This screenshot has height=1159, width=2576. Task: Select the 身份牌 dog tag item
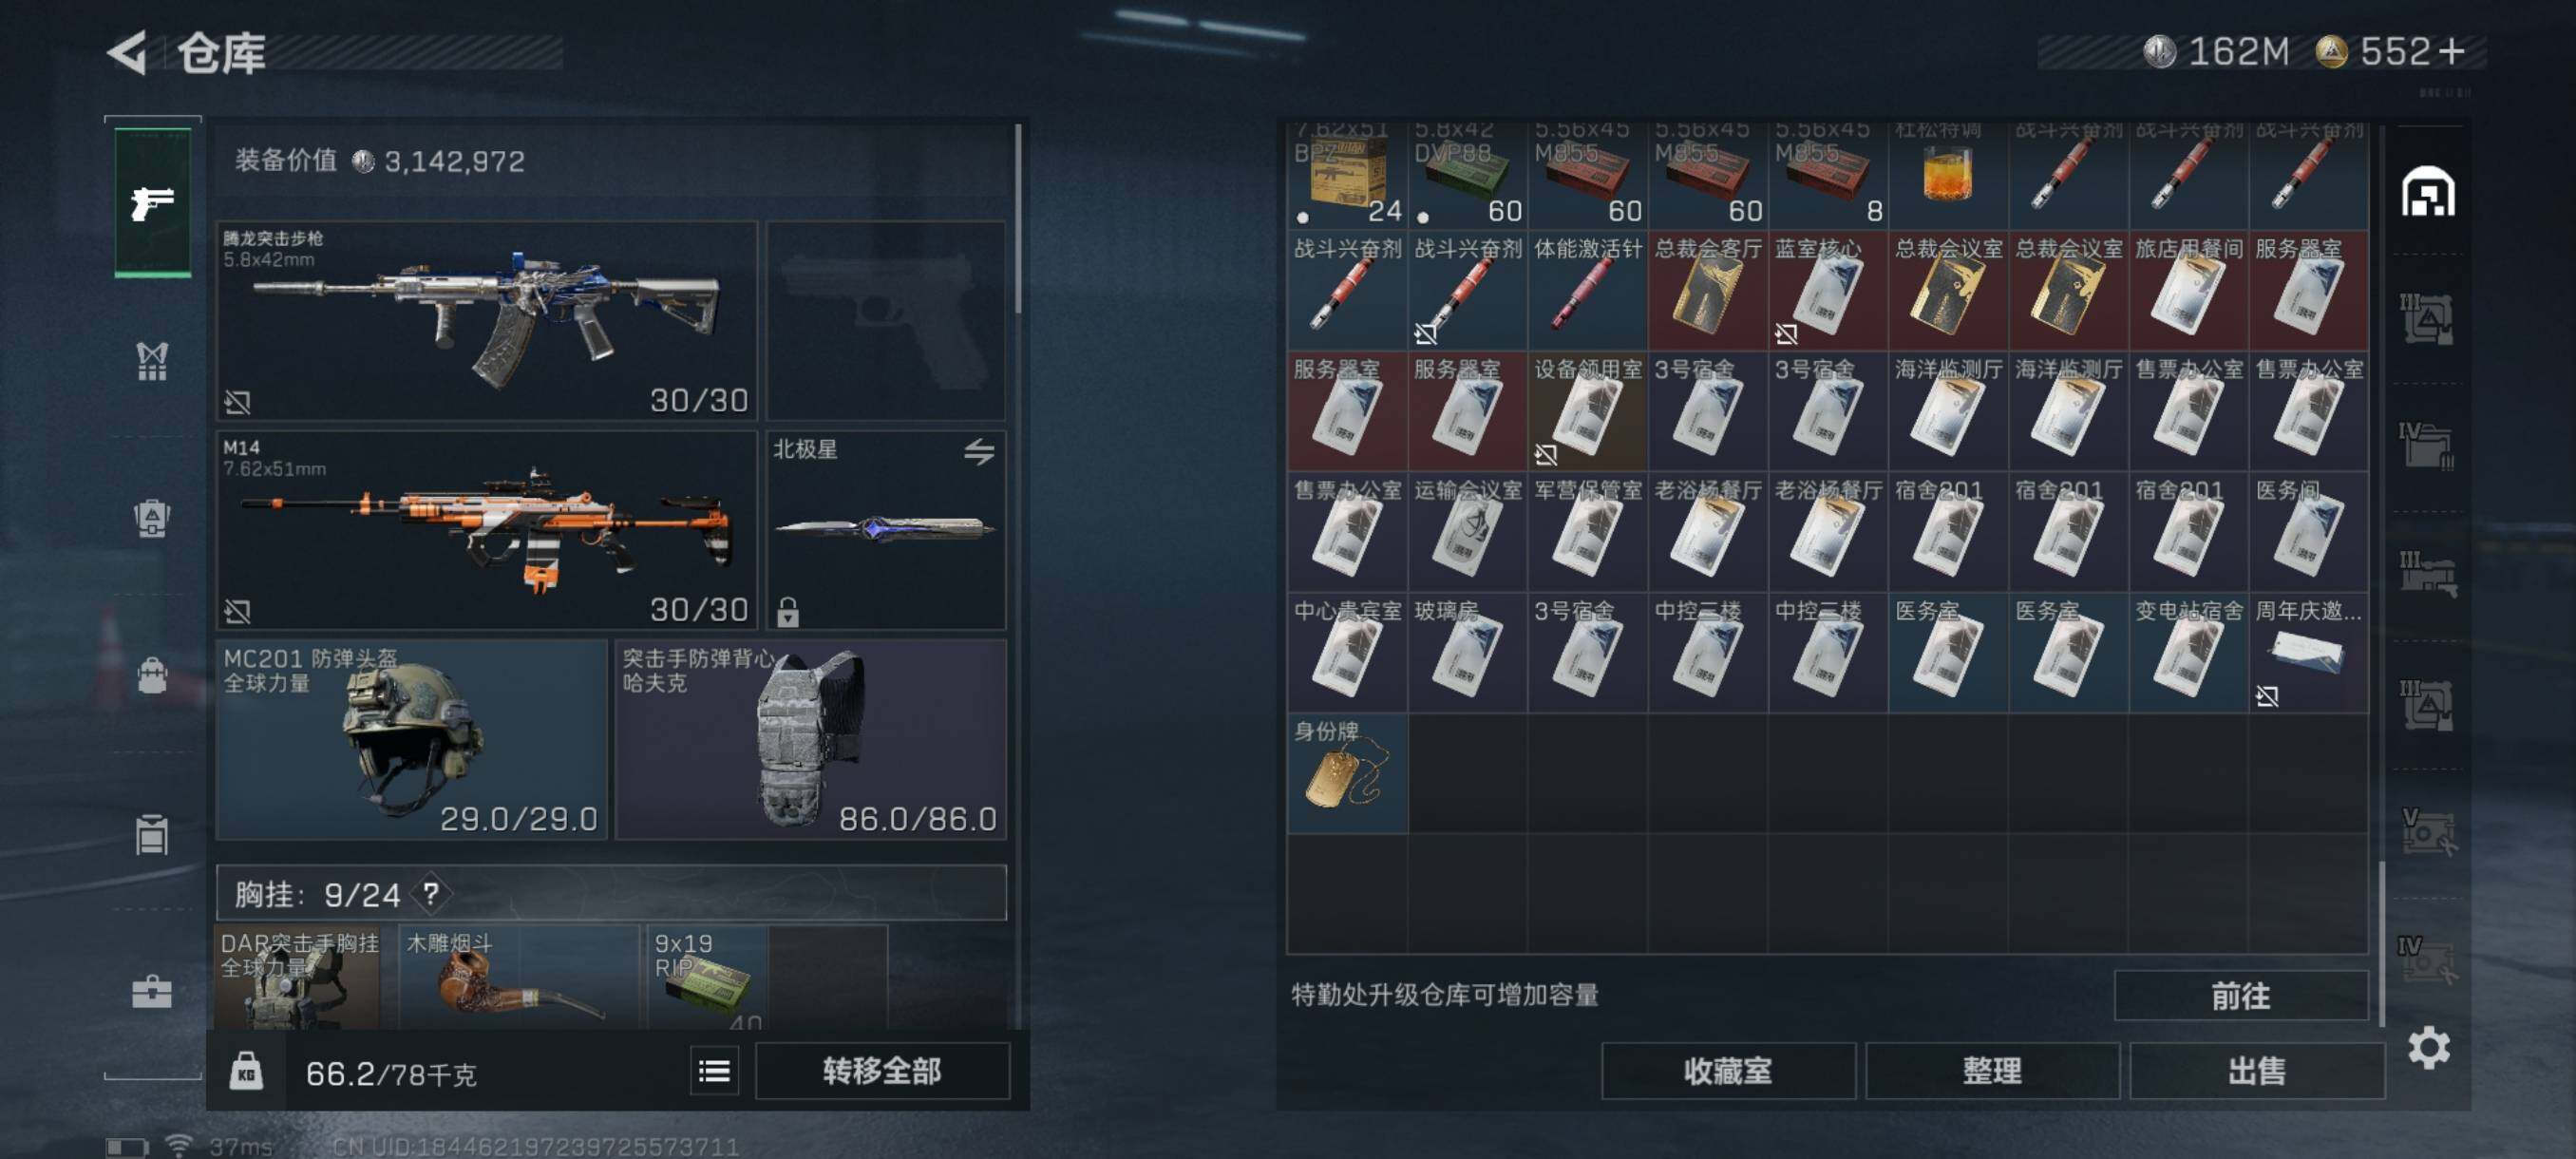pyautogui.click(x=1347, y=773)
